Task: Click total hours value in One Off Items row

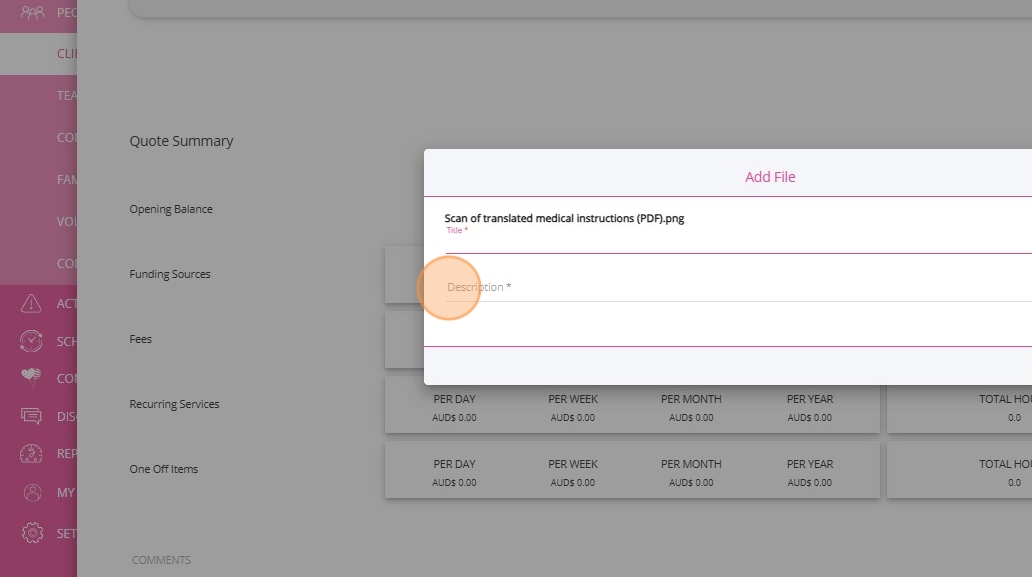Action: 1014,483
